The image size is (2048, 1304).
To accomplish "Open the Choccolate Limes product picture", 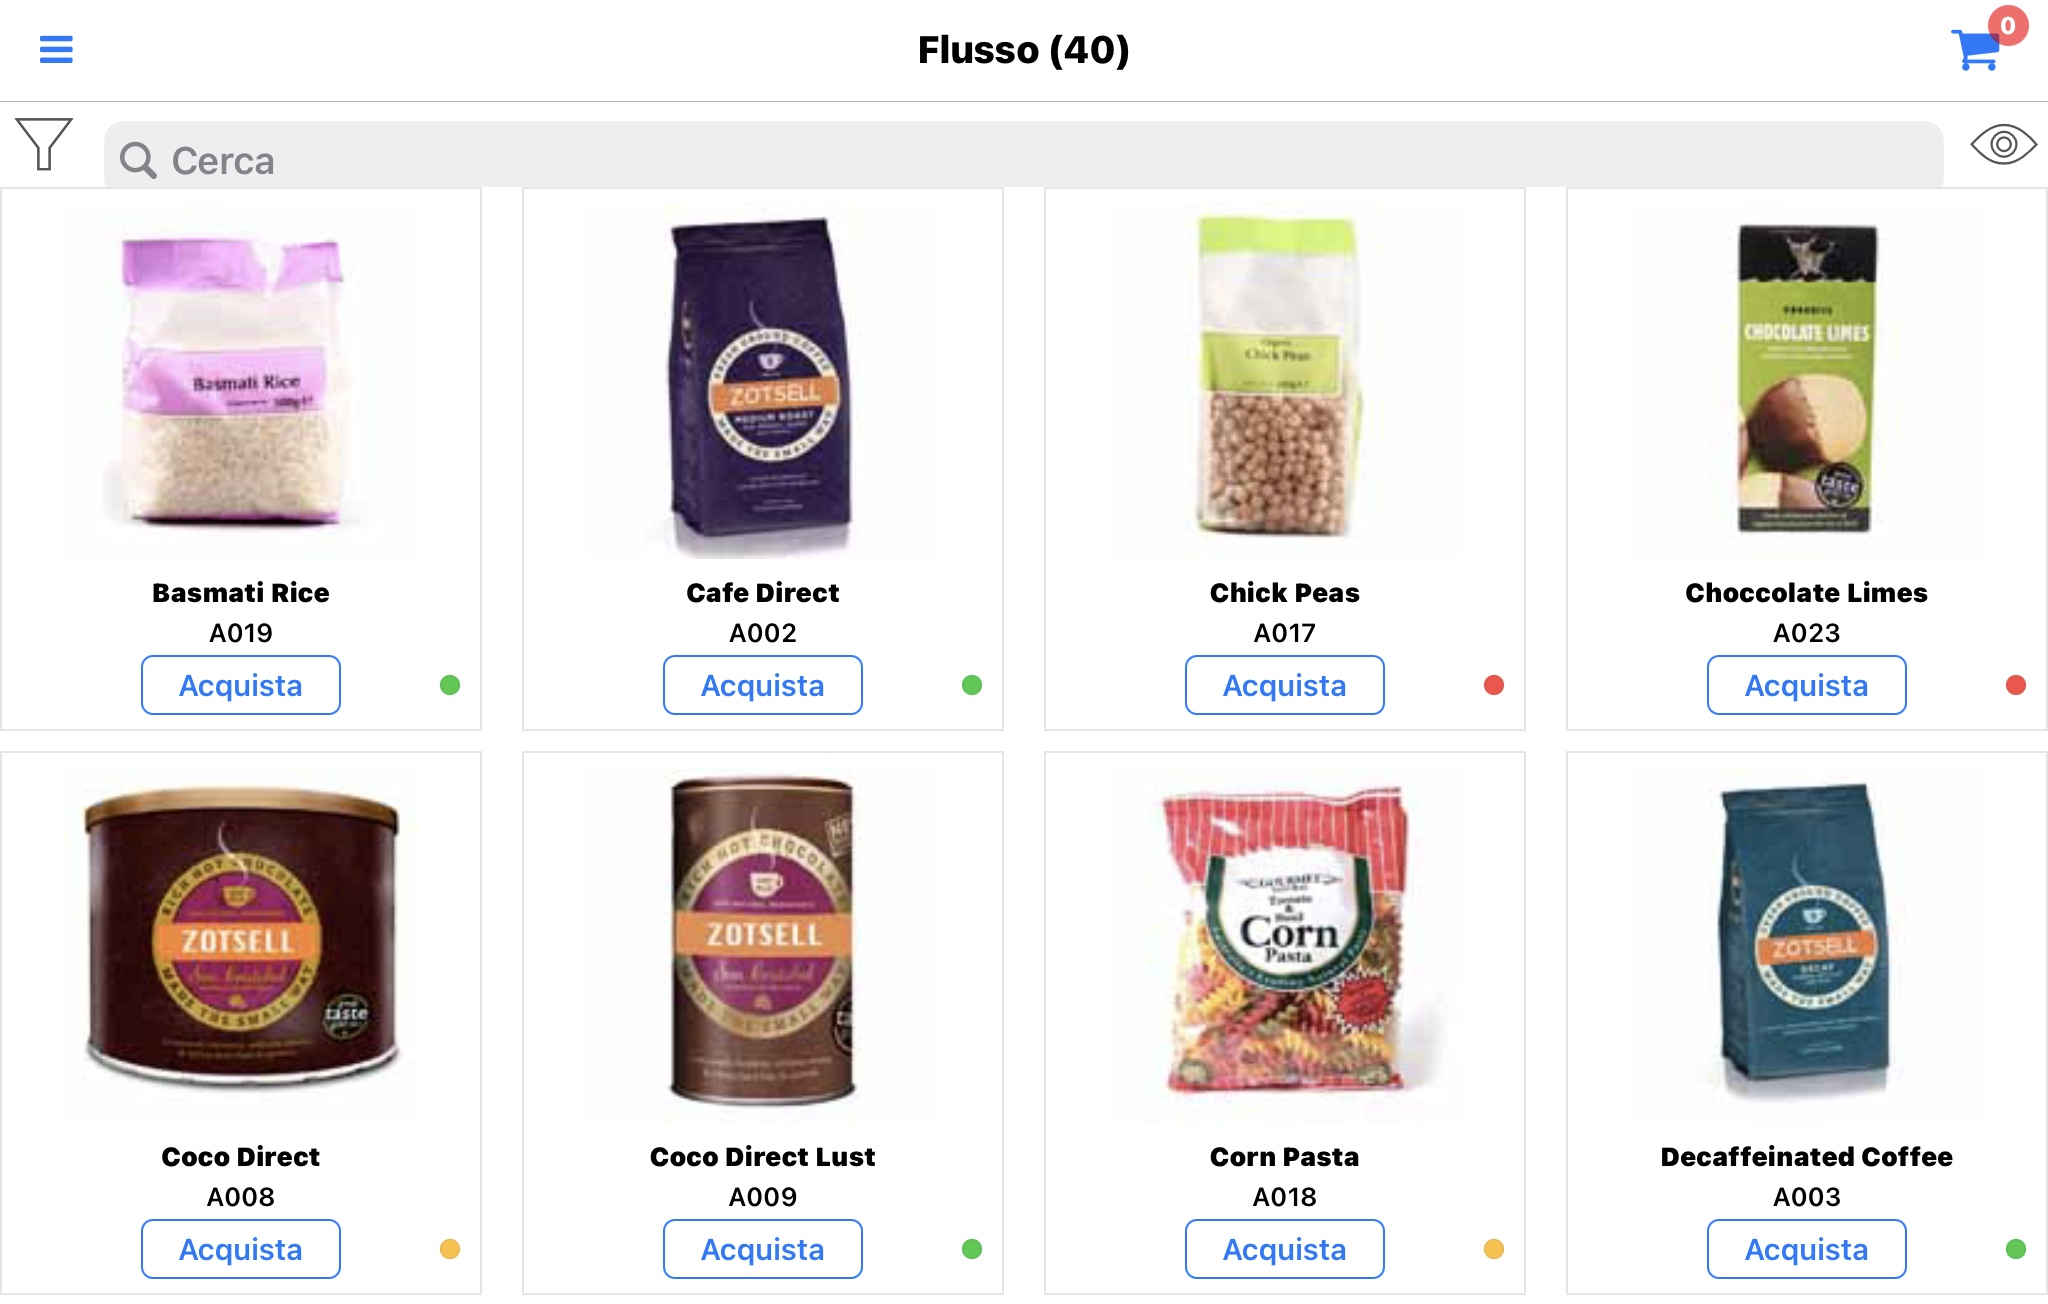I will tap(1807, 378).
